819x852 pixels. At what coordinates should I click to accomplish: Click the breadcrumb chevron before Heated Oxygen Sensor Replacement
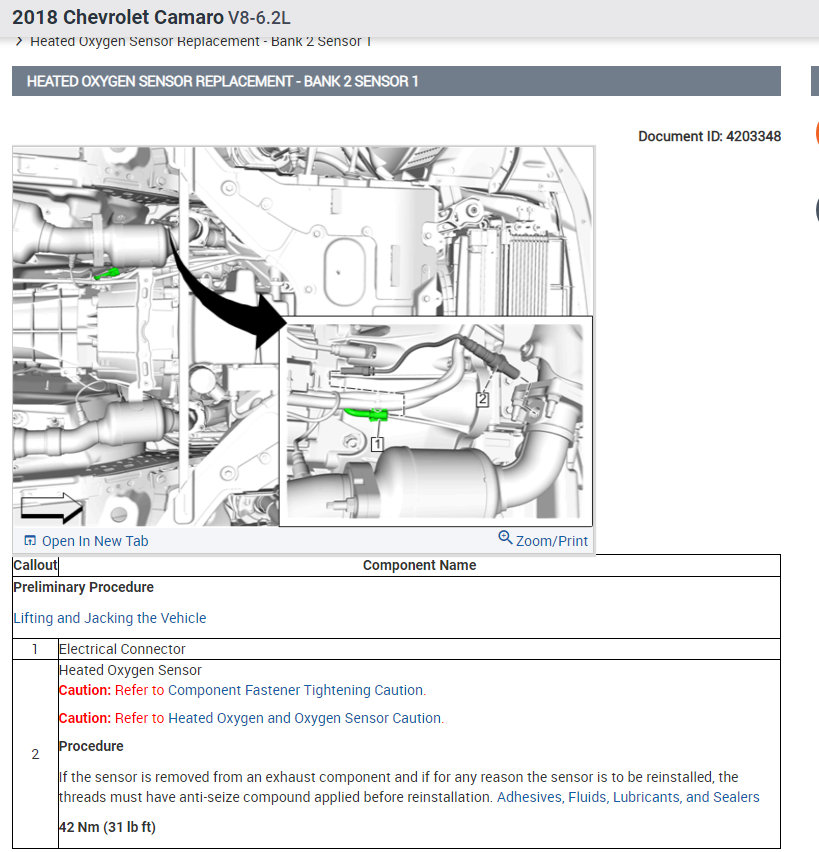pyautogui.click(x=19, y=41)
